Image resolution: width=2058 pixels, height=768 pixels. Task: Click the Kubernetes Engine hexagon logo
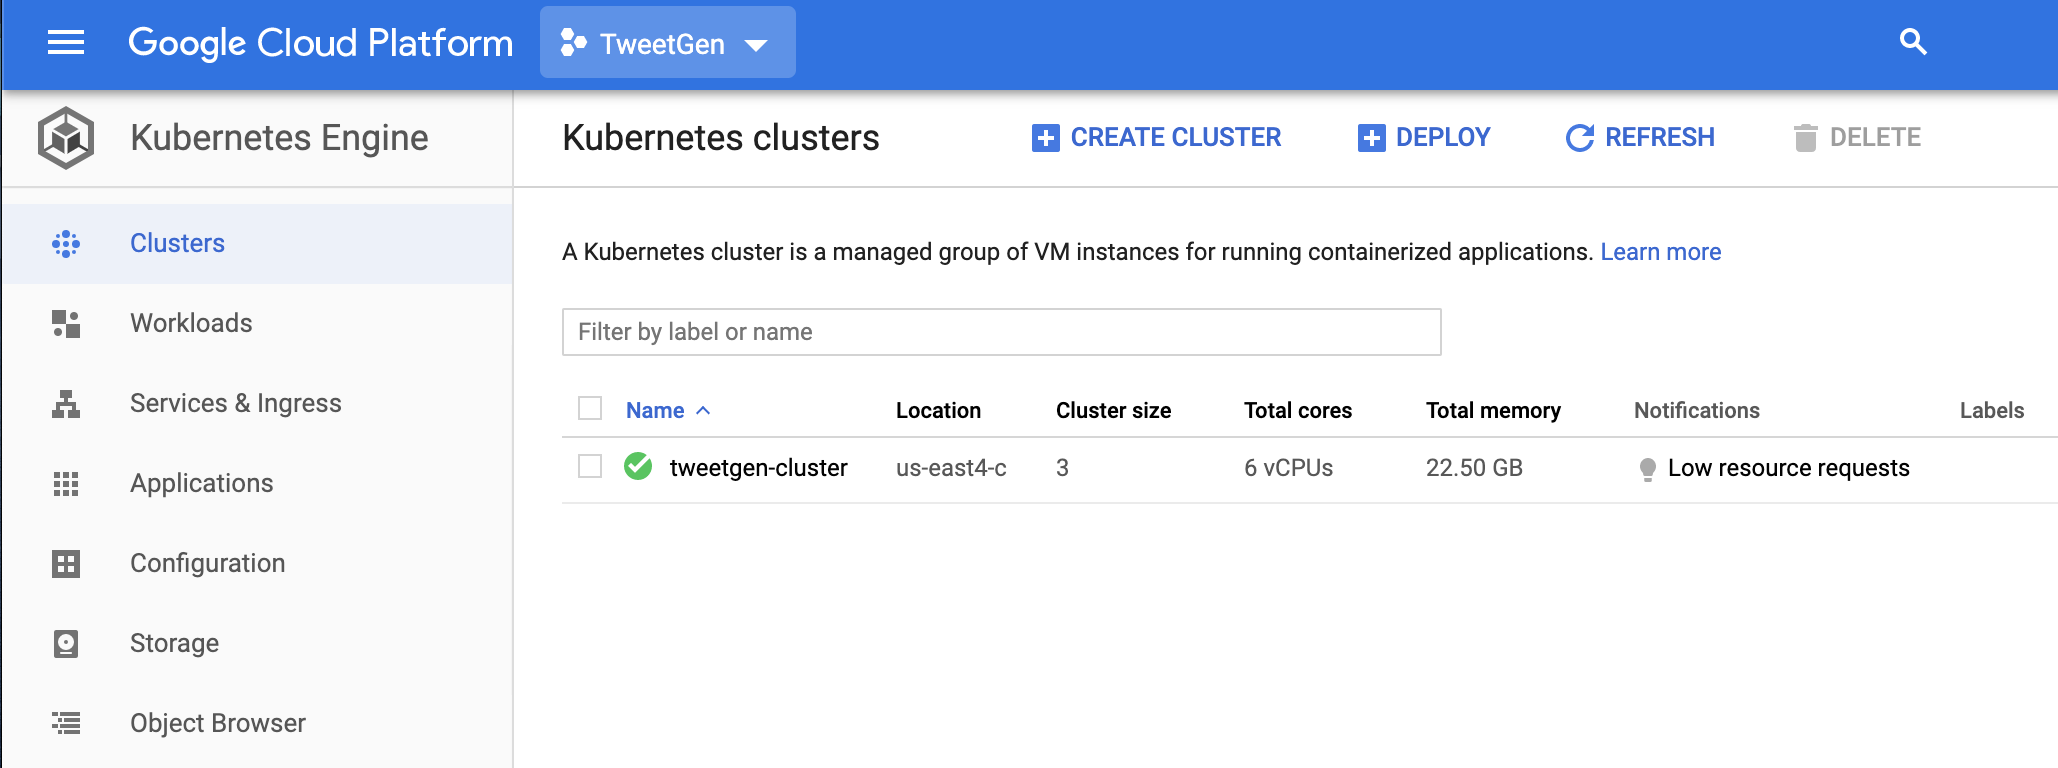pos(66,137)
